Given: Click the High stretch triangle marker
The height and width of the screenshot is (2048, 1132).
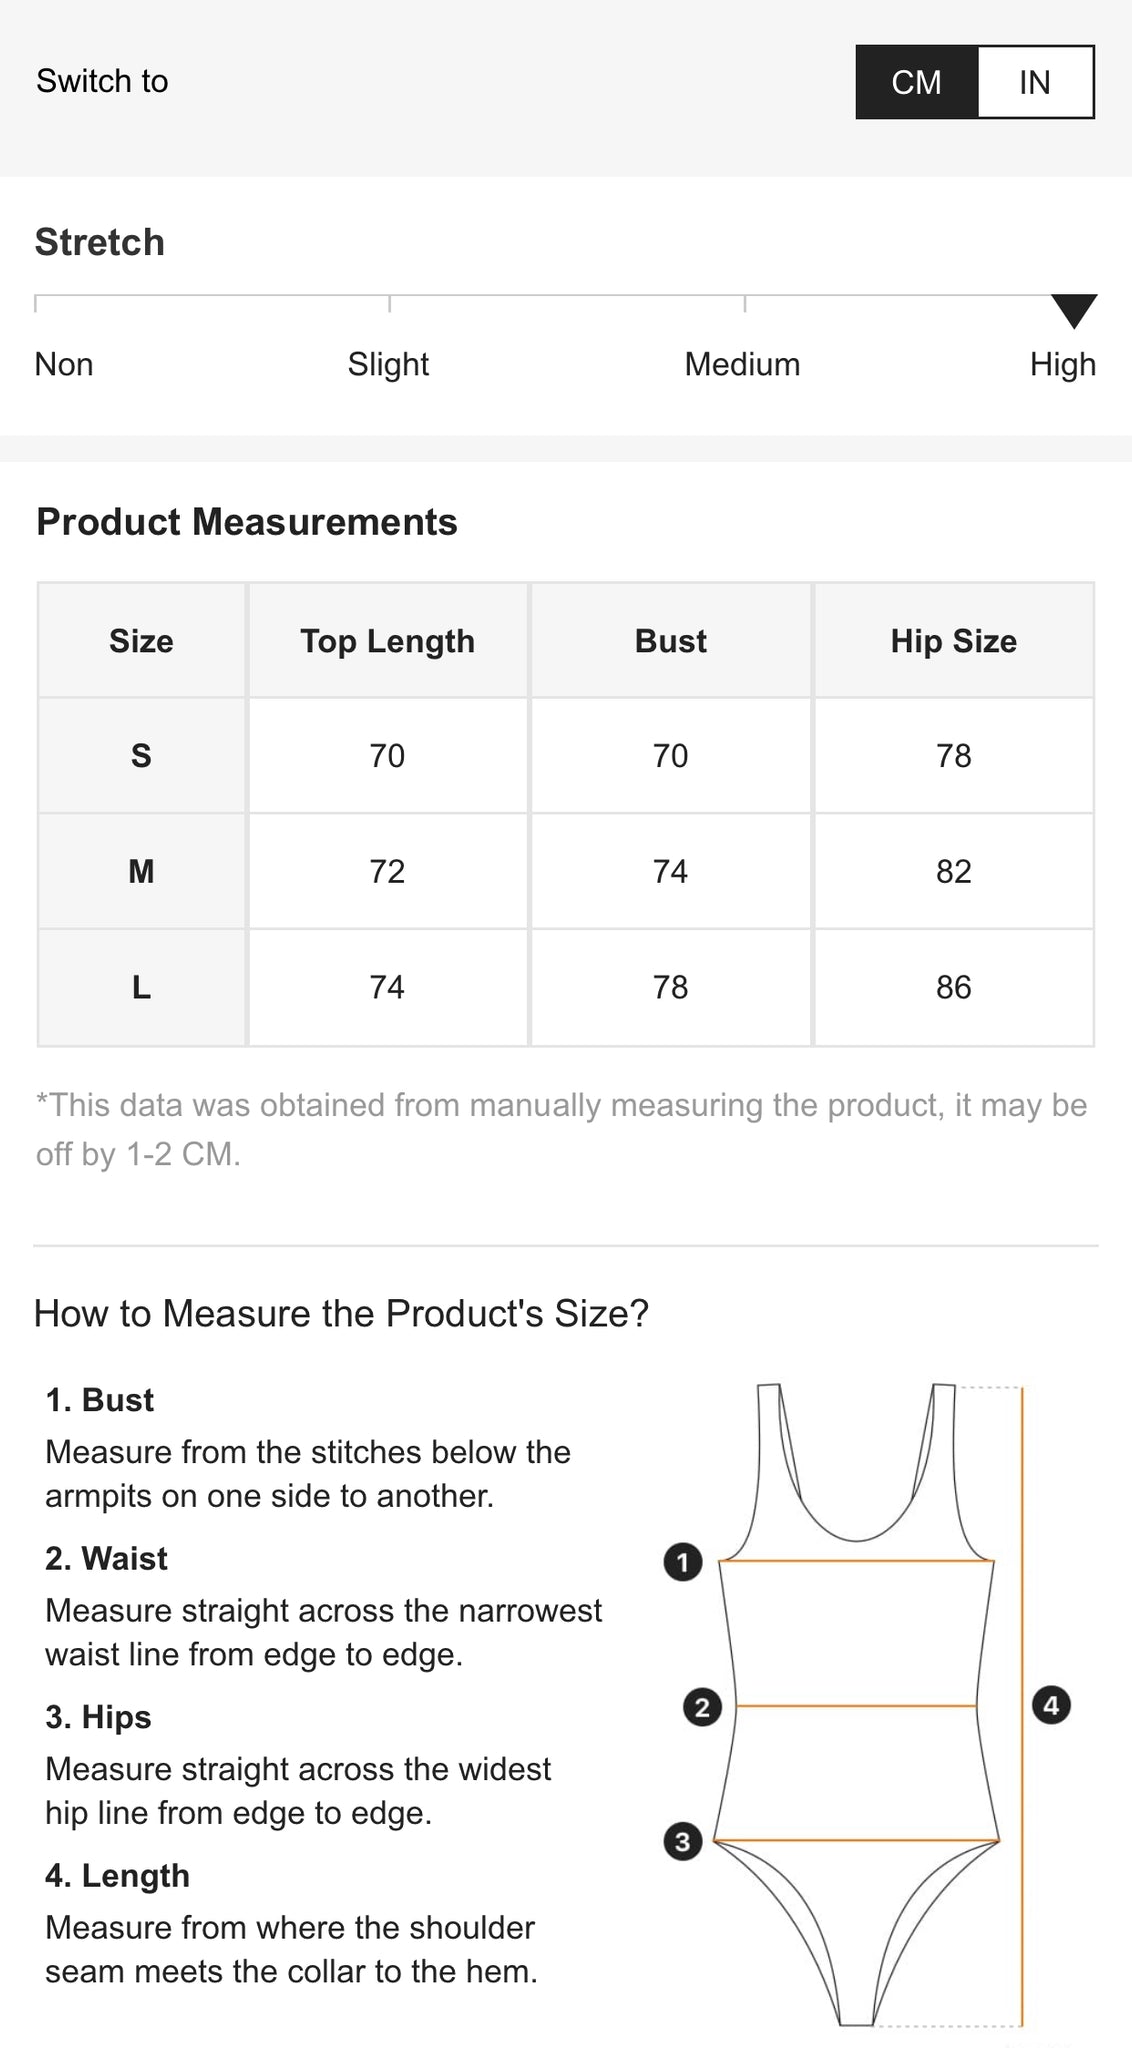Looking at the screenshot, I should [1074, 311].
